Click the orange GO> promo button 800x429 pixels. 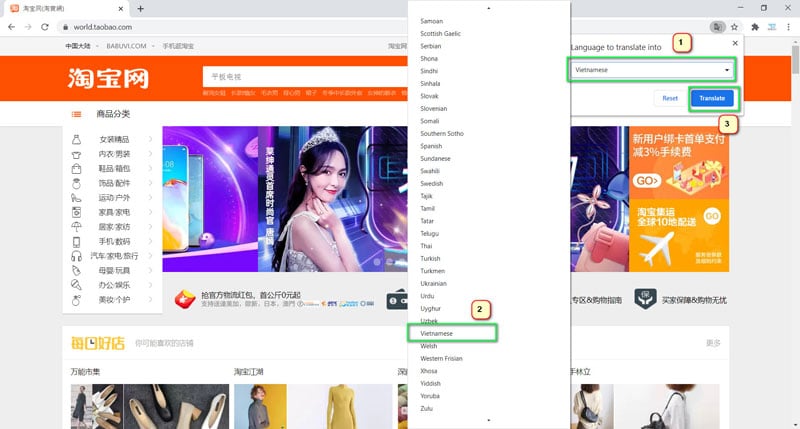pyautogui.click(x=647, y=181)
